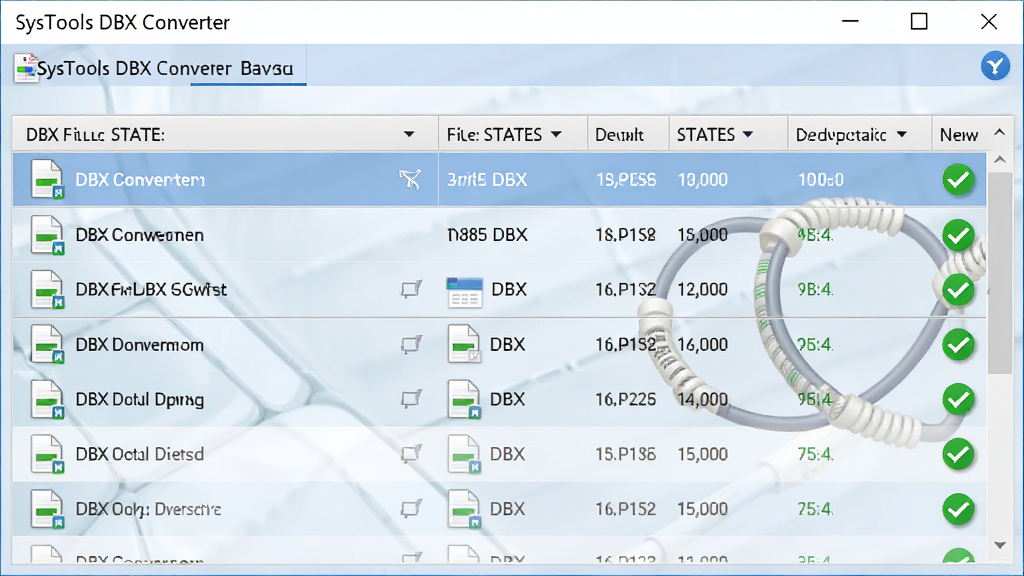Click the New column header

click(x=959, y=135)
